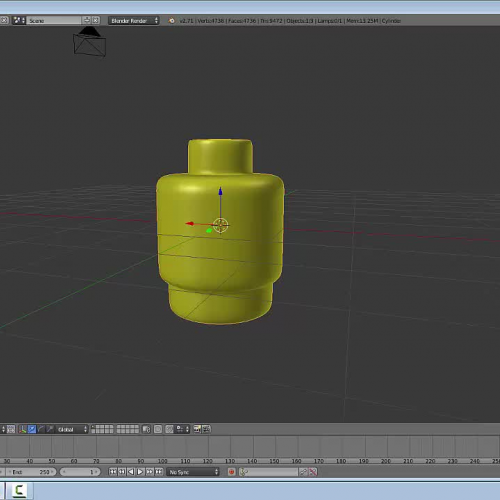500x500 pixels.
Task: Enable the rotate manipulator mode
Action: 41,429
